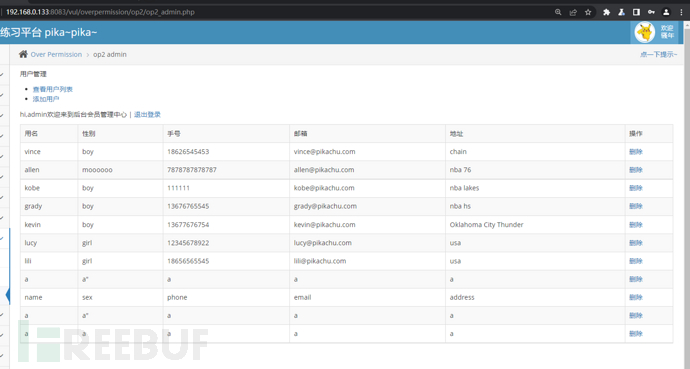Screen dimensions: 690x369
Task: Click phone number 111111
Action: [178, 188]
